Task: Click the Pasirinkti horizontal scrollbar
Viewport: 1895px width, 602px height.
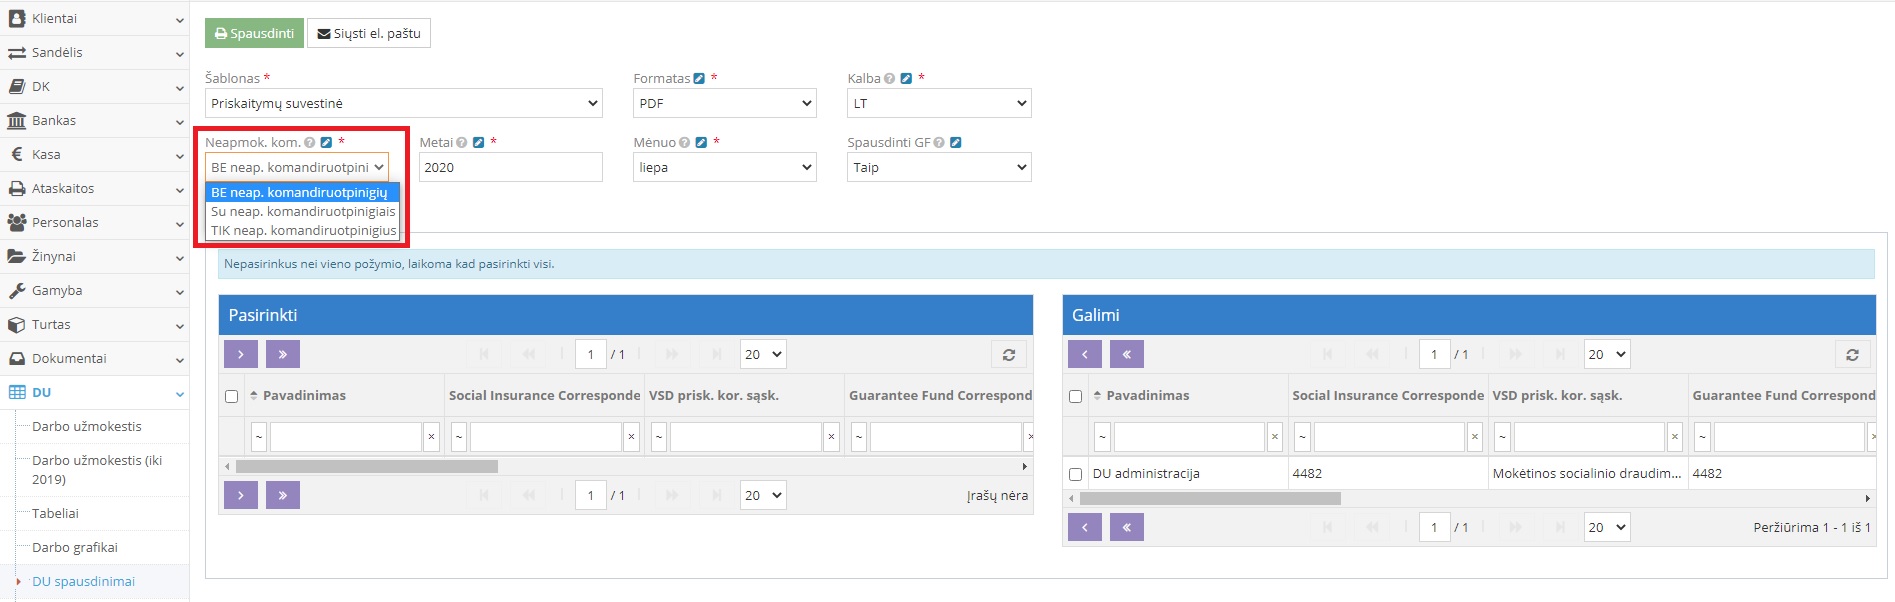Action: [367, 467]
